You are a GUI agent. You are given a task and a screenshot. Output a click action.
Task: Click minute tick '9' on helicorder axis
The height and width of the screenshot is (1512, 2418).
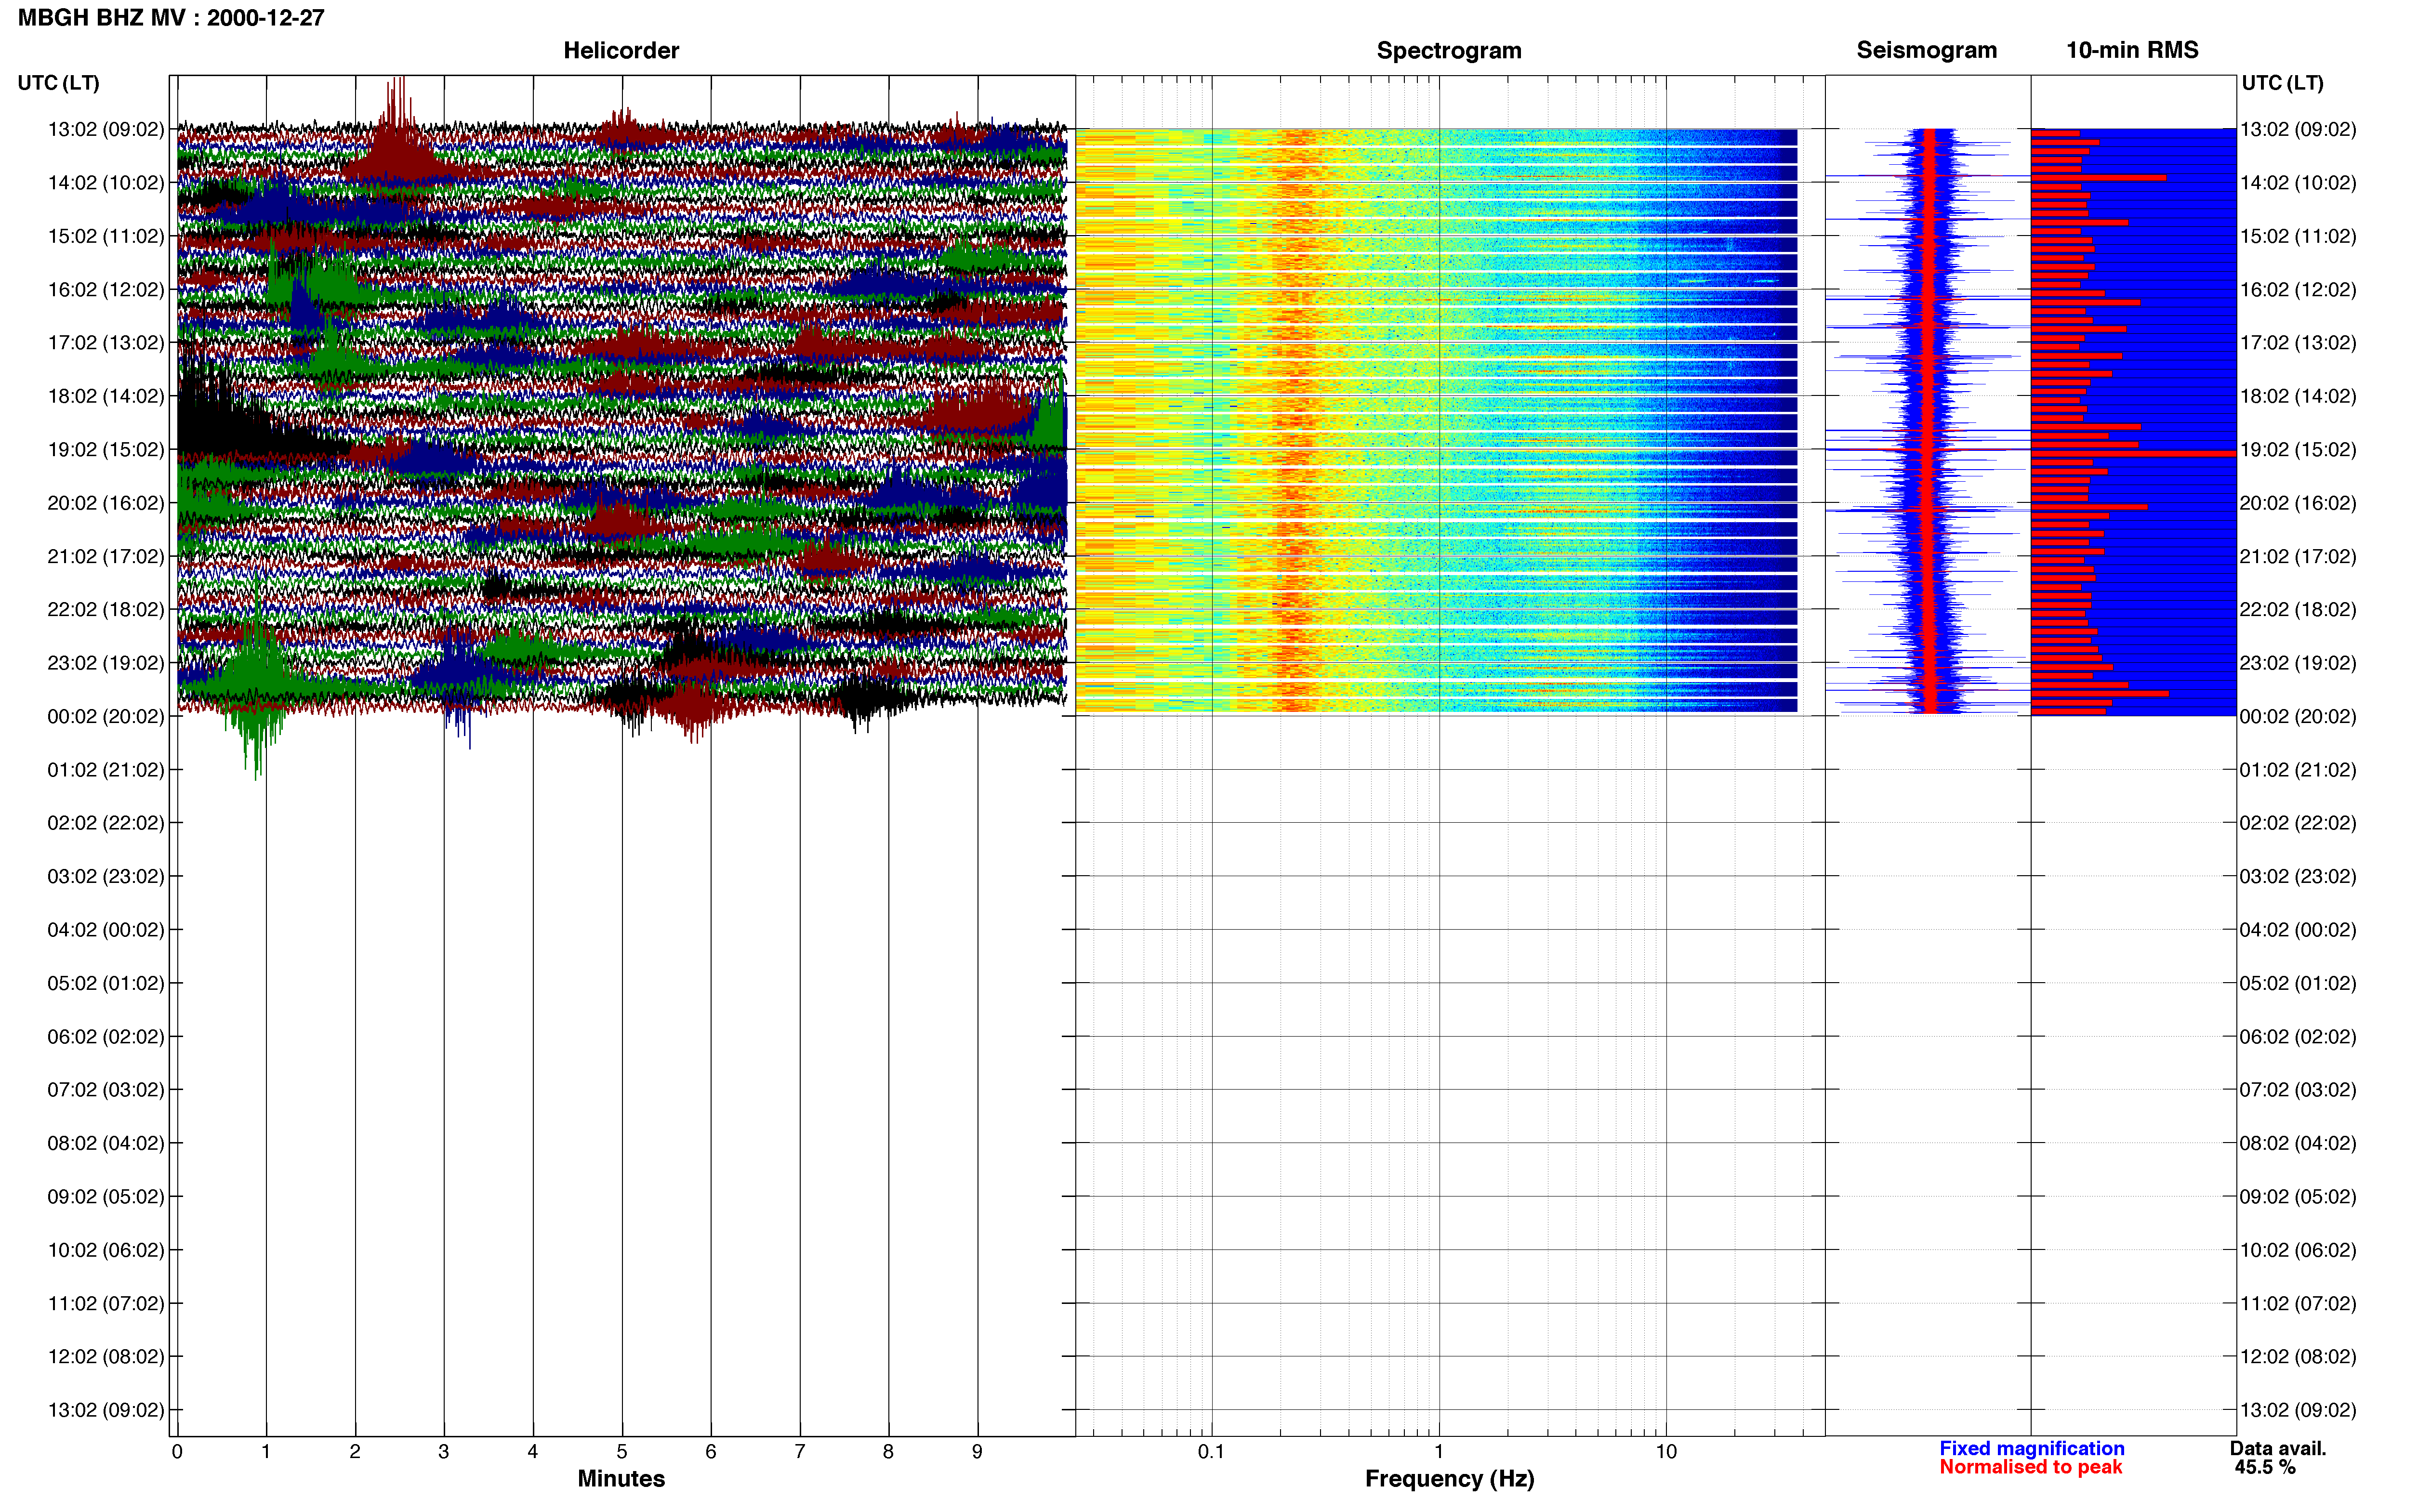(977, 1452)
